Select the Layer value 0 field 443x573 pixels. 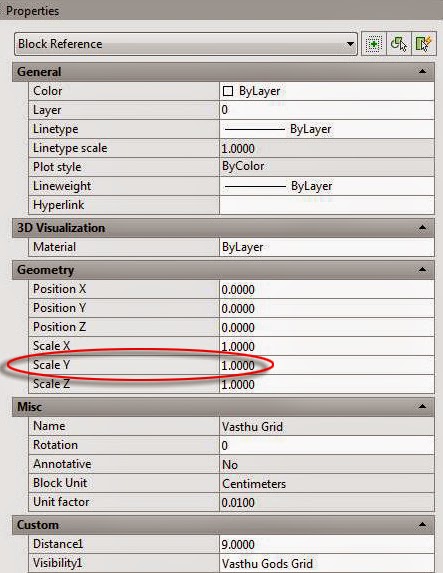pos(327,110)
